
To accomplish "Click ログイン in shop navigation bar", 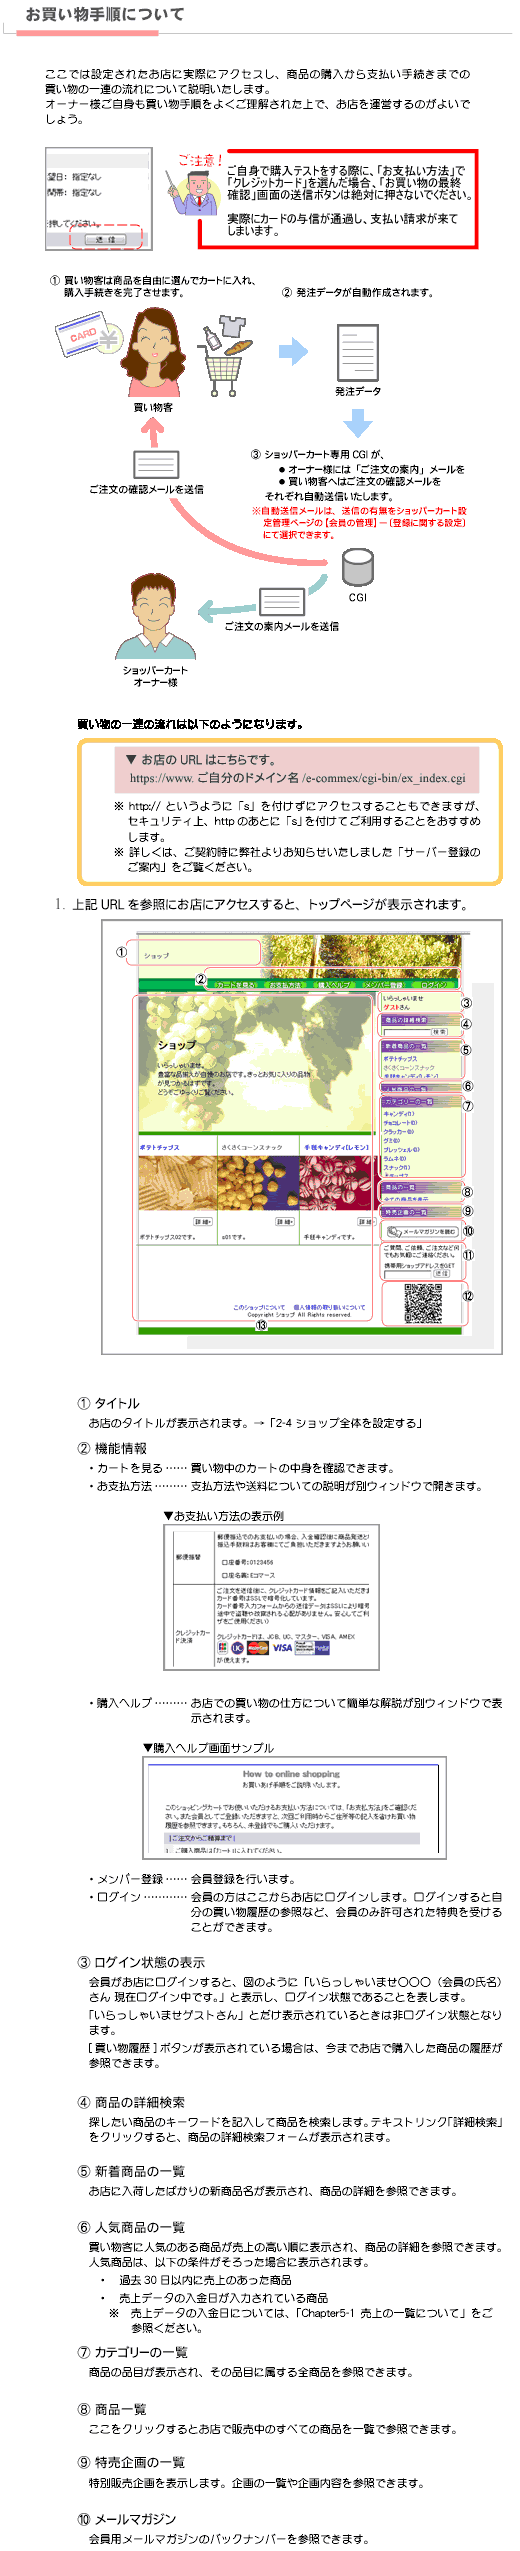I will (434, 984).
